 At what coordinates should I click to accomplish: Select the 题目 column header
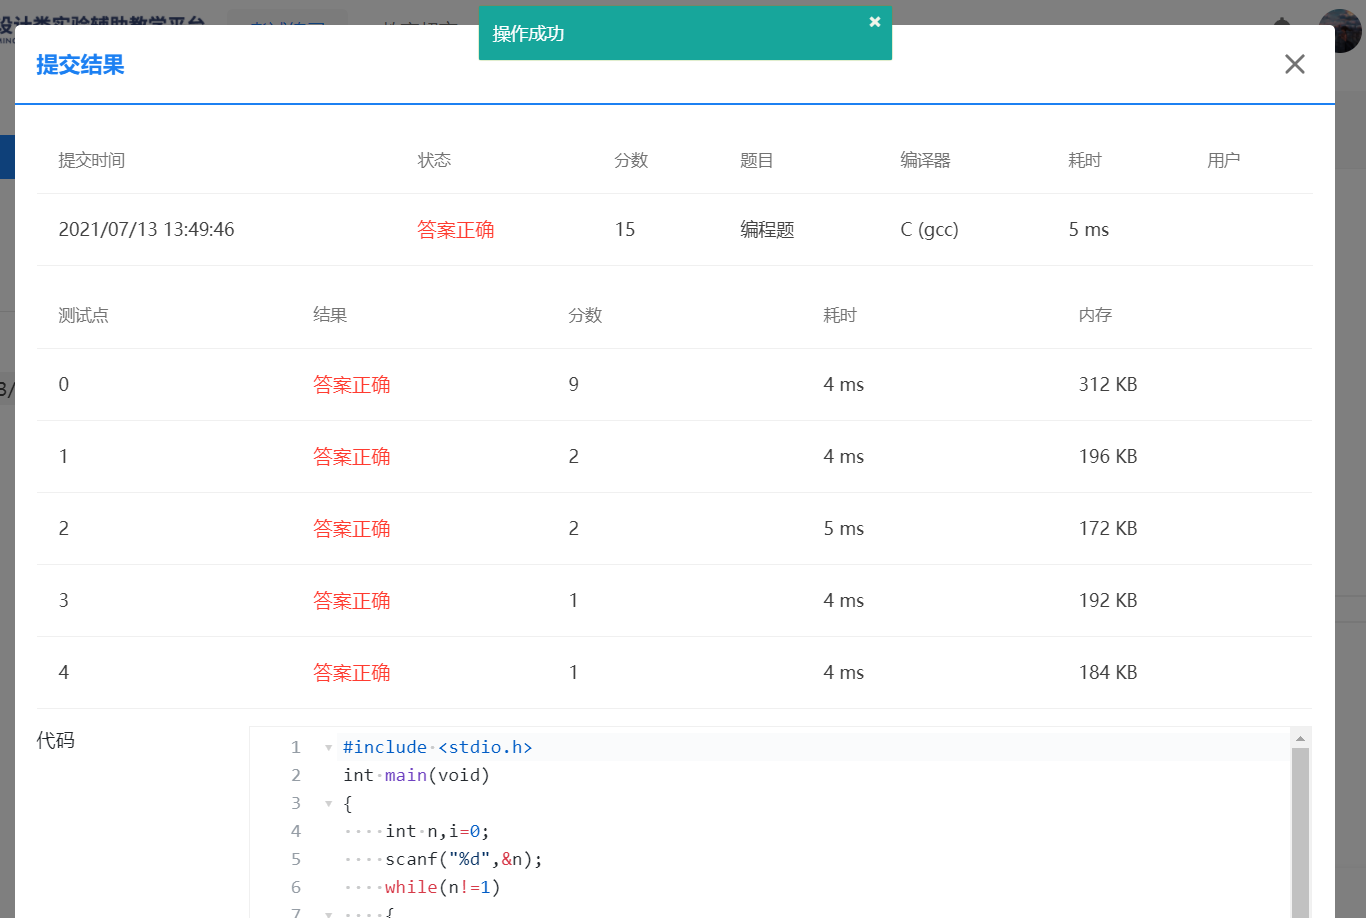pyautogui.click(x=756, y=160)
